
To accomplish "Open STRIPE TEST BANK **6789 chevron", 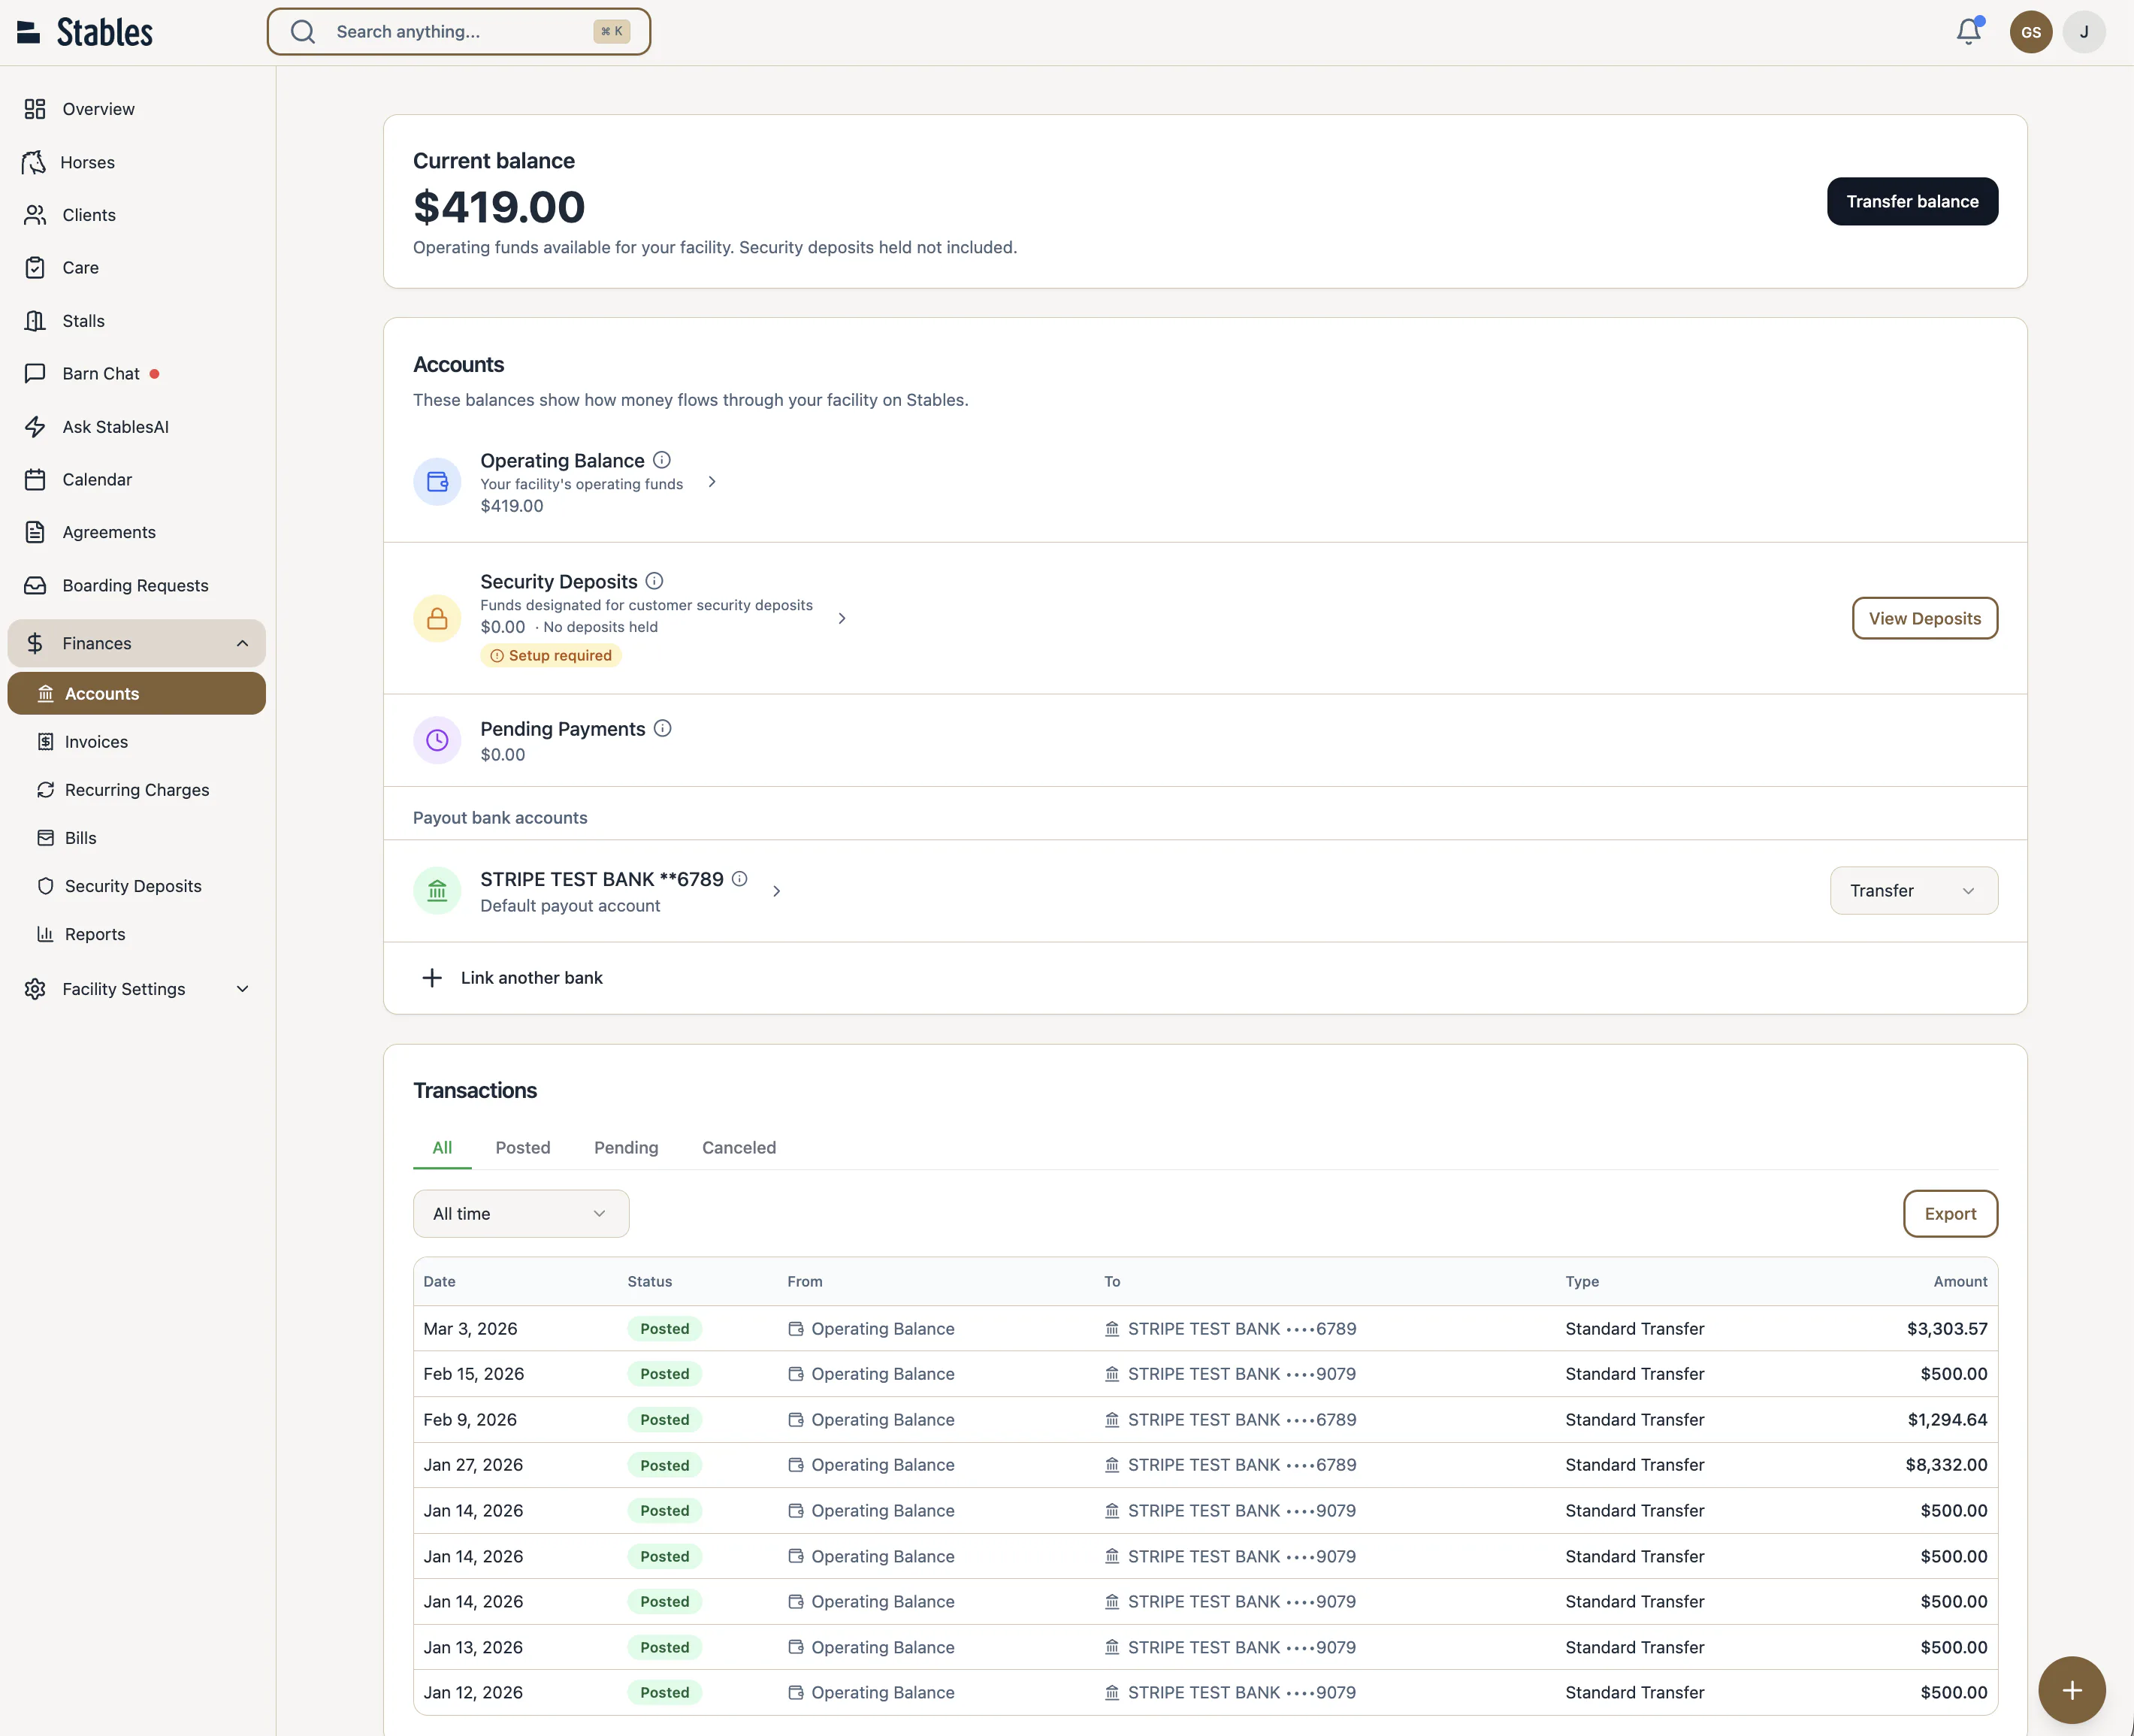I will pyautogui.click(x=776, y=891).
